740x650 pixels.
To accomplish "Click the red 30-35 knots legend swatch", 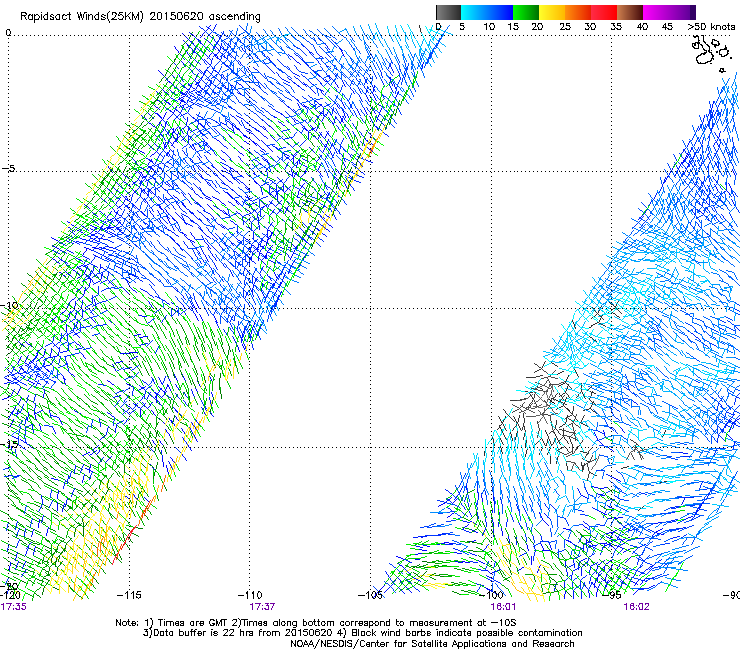I will pos(604,12).
